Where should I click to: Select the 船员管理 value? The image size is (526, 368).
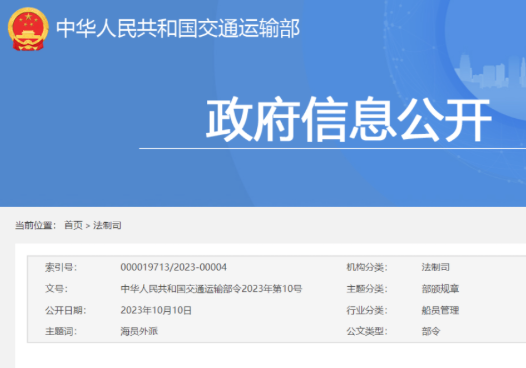[440, 310]
